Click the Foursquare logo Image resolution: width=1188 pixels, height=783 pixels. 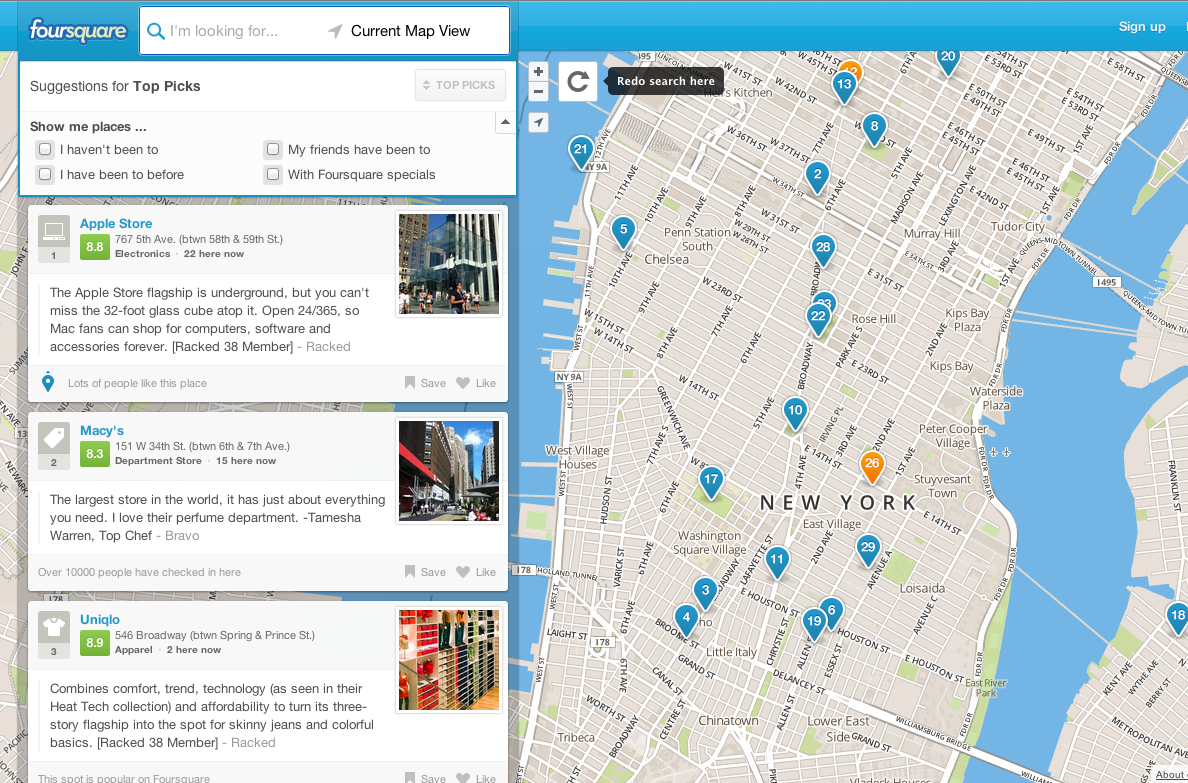(x=77, y=31)
